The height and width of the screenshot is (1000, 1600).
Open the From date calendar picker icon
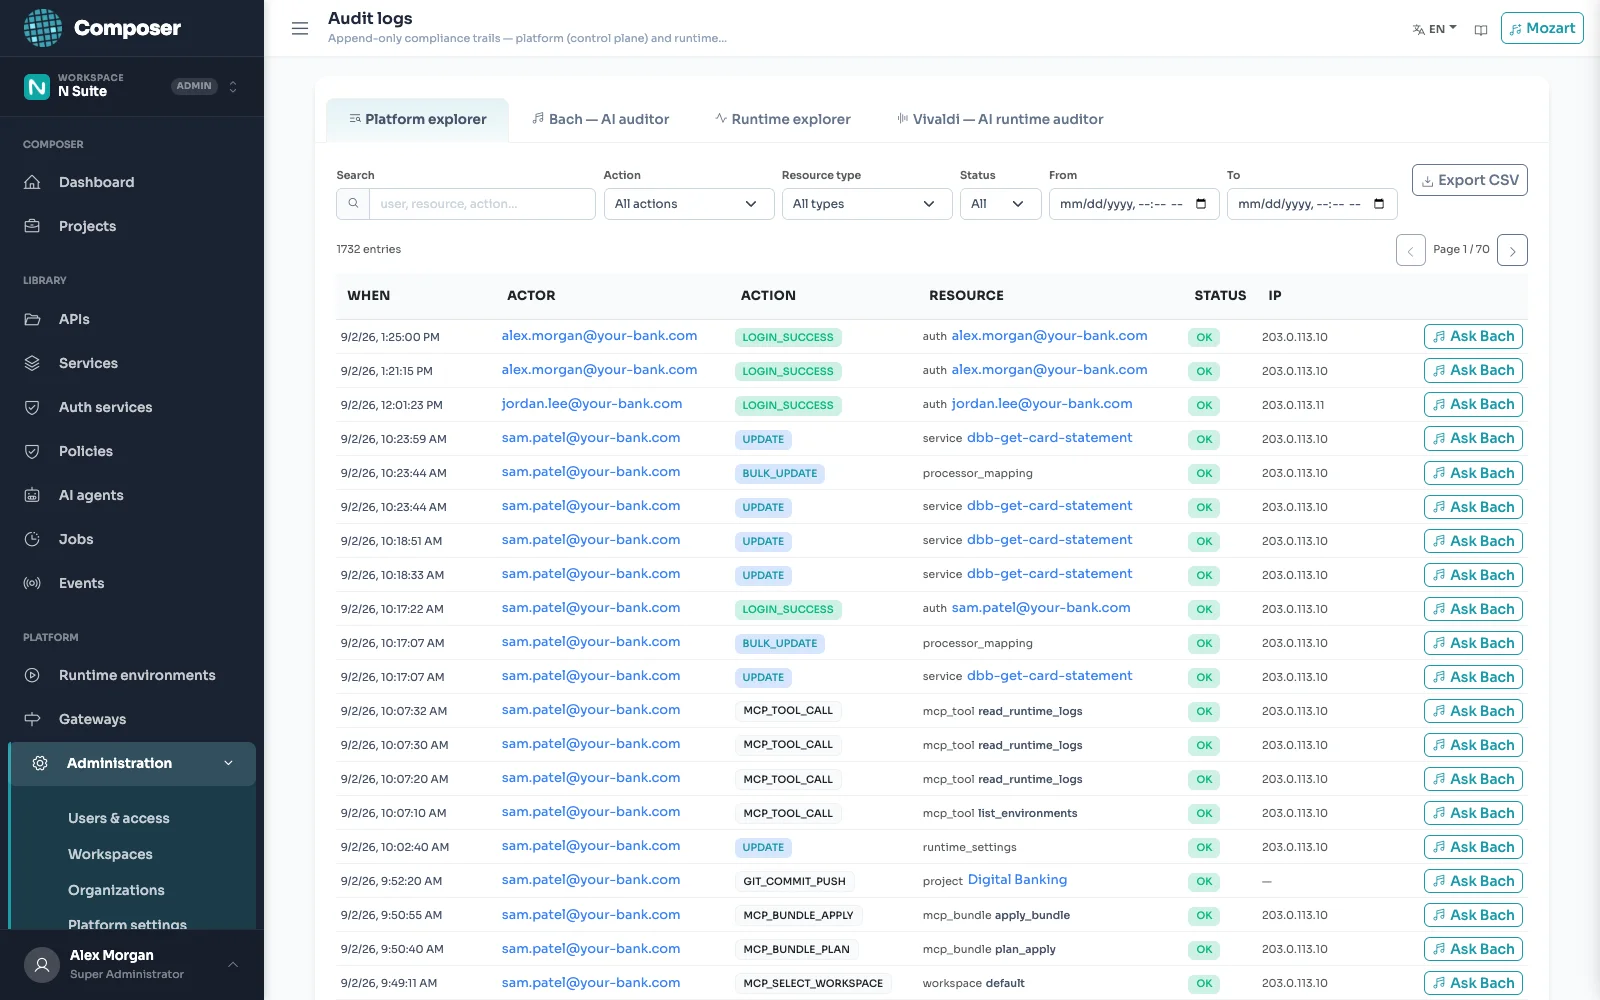tap(1201, 204)
